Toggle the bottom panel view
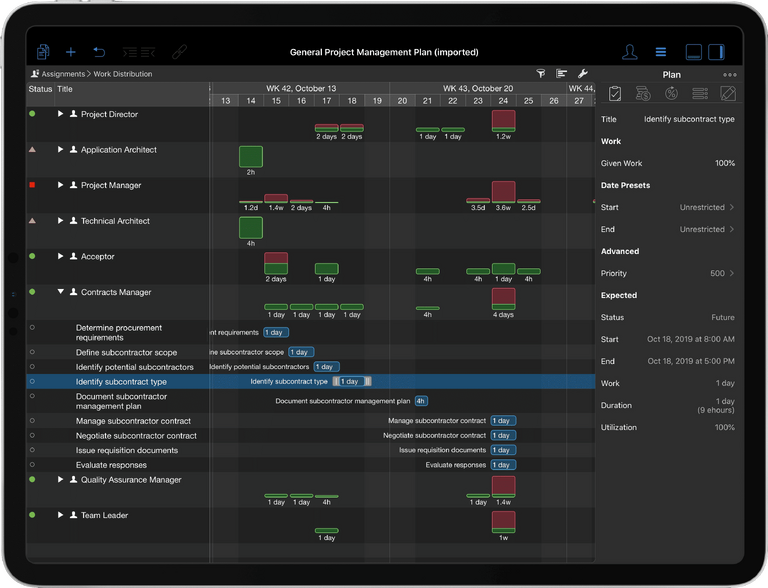The height and width of the screenshot is (588, 768). [693, 52]
